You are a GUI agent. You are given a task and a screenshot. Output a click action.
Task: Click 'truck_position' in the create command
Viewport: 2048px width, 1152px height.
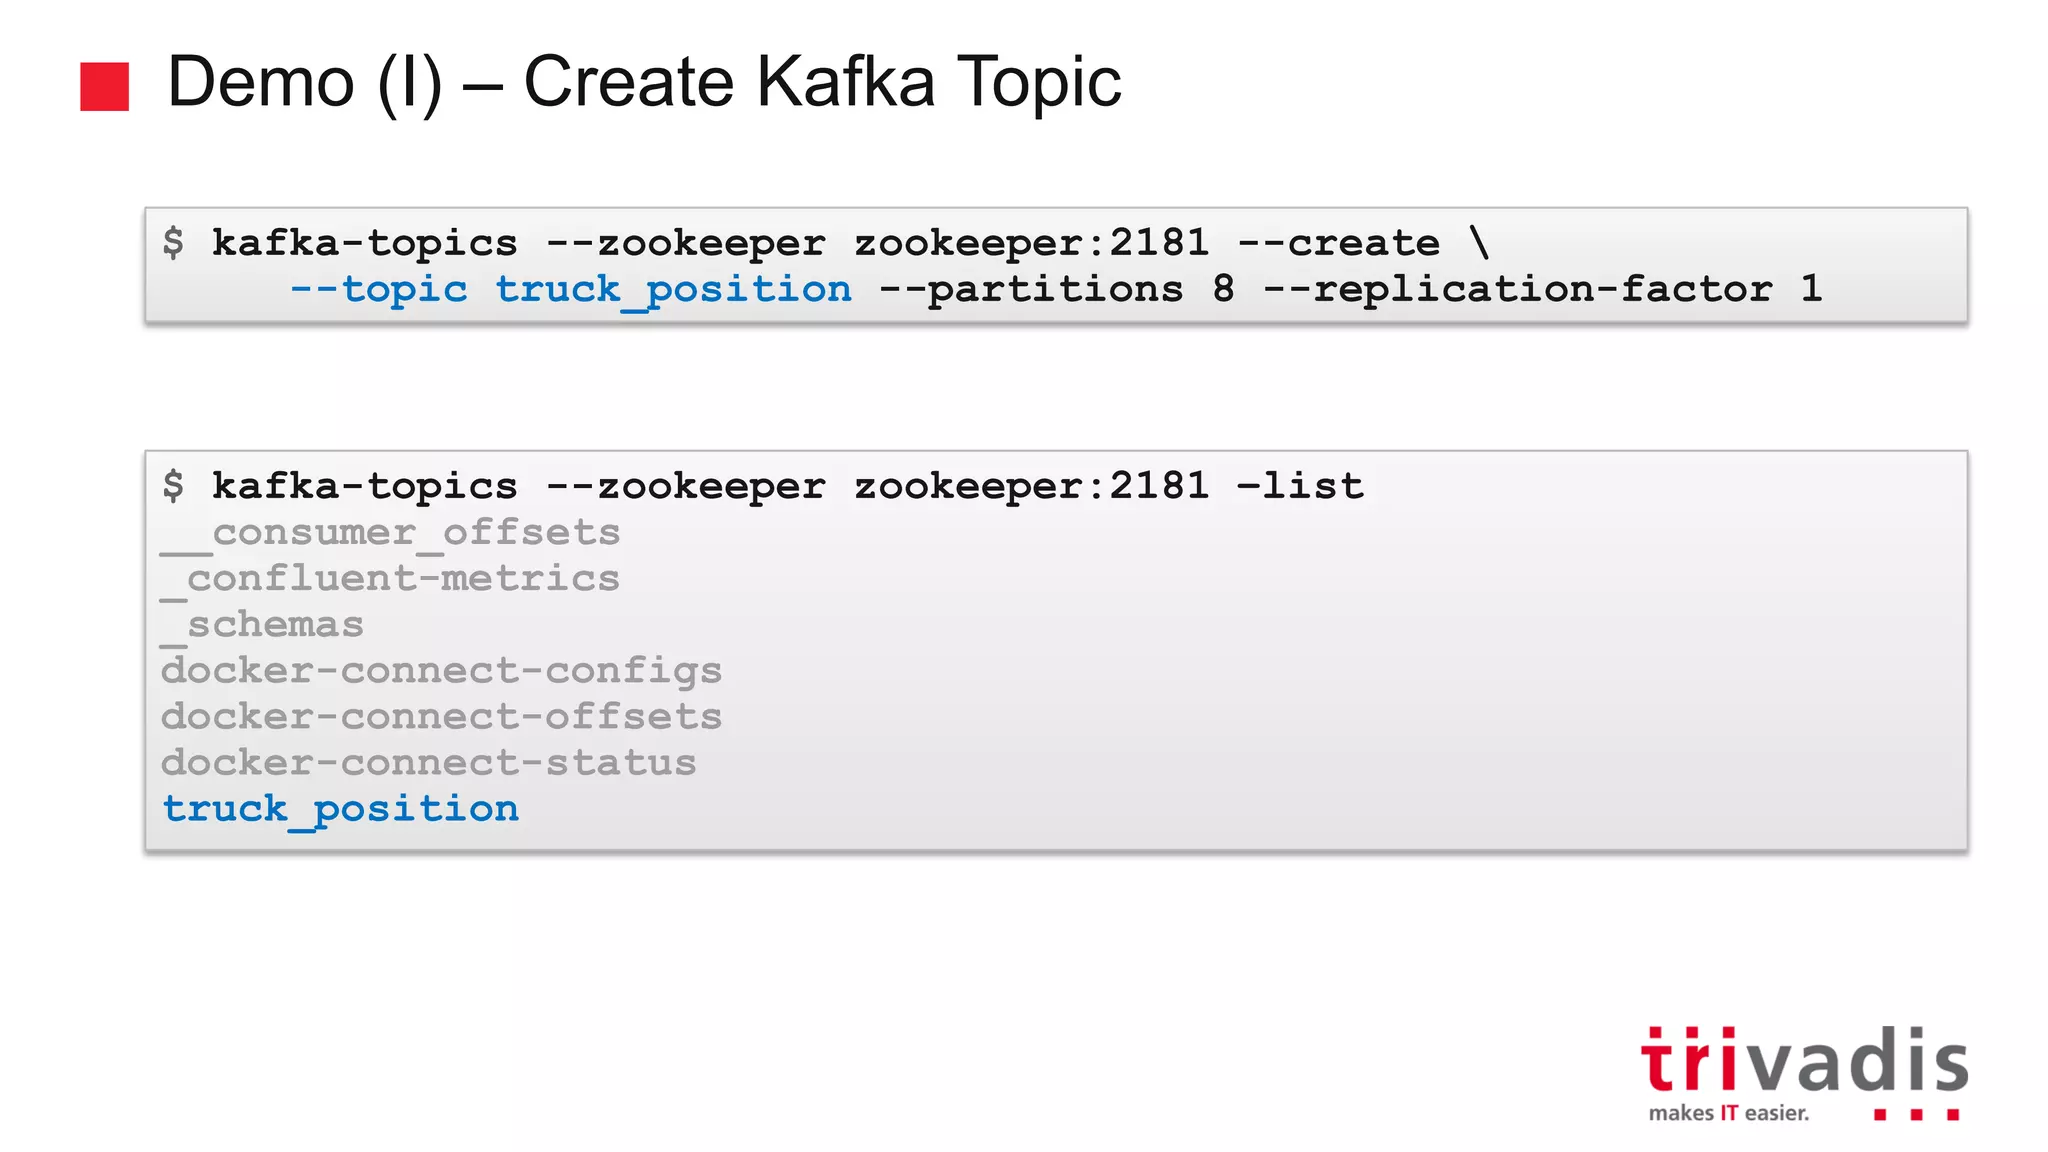(x=674, y=291)
